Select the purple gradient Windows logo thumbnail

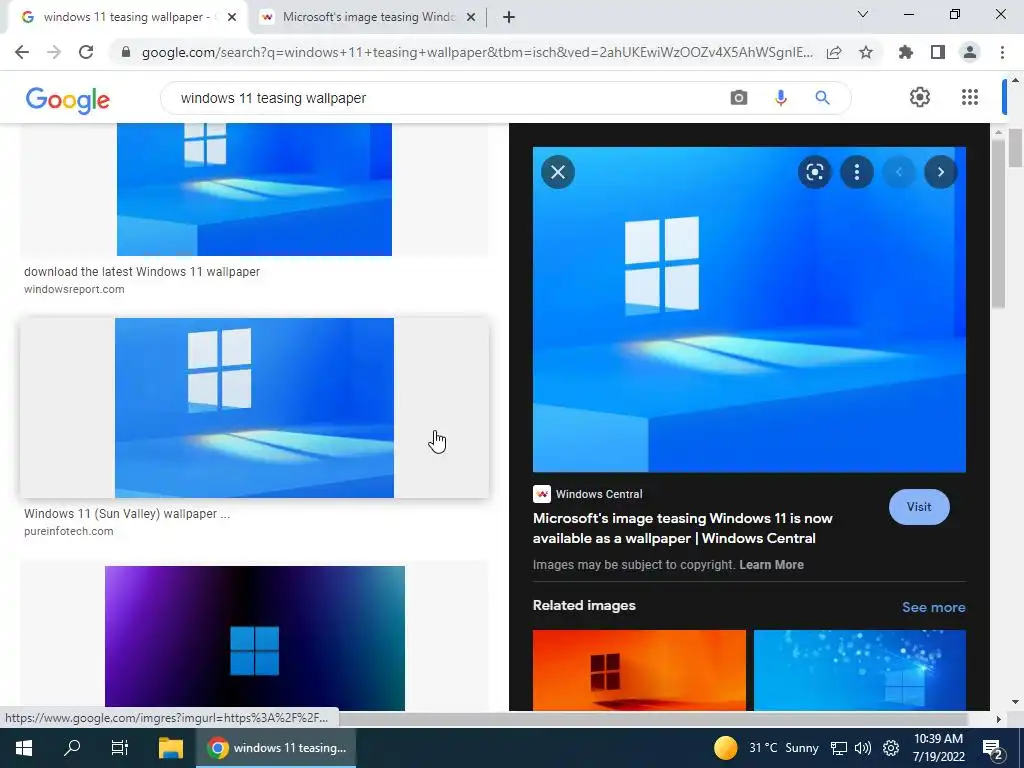point(255,638)
